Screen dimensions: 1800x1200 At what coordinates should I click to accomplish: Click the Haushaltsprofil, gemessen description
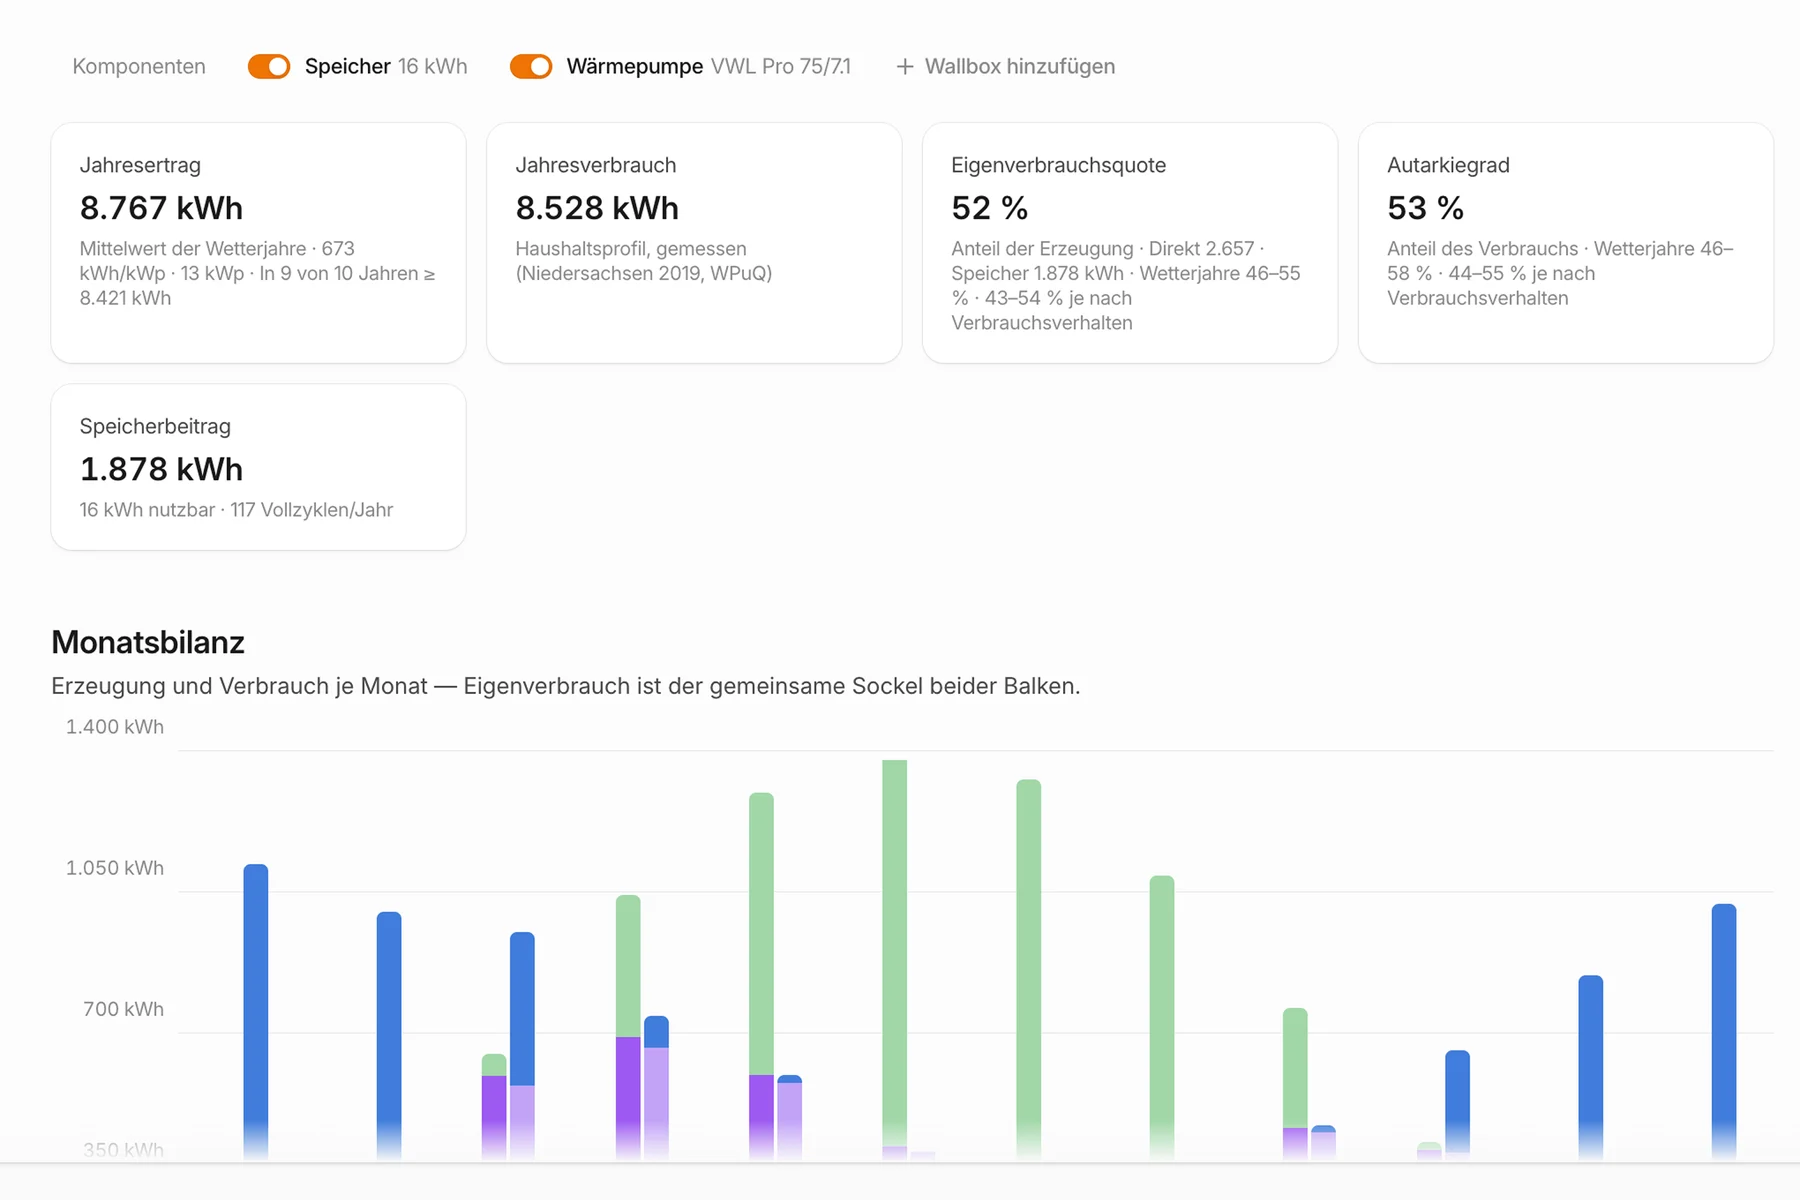coord(644,261)
